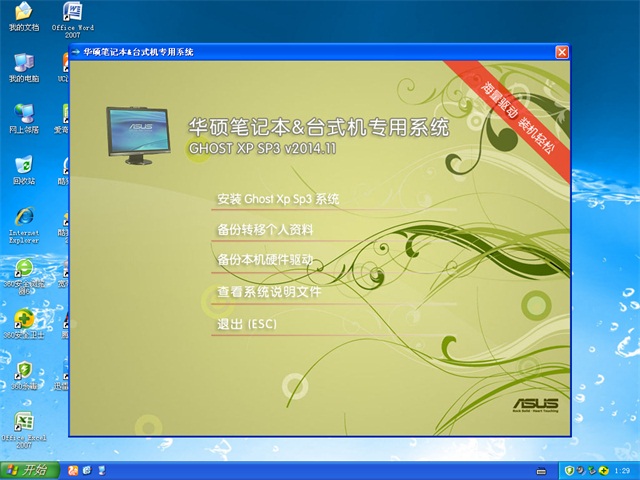Click 退出 (ESC) to exit installer
The image size is (640, 480).
point(247,324)
